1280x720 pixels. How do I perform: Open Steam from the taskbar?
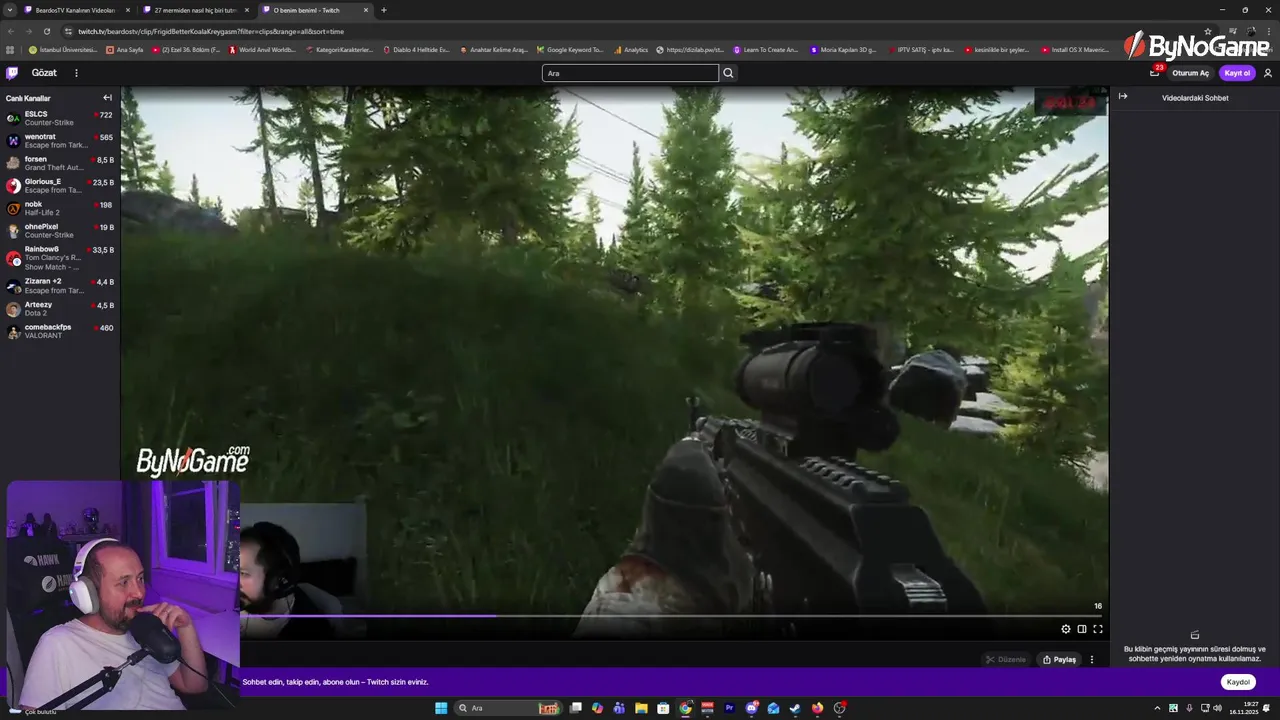tap(795, 708)
